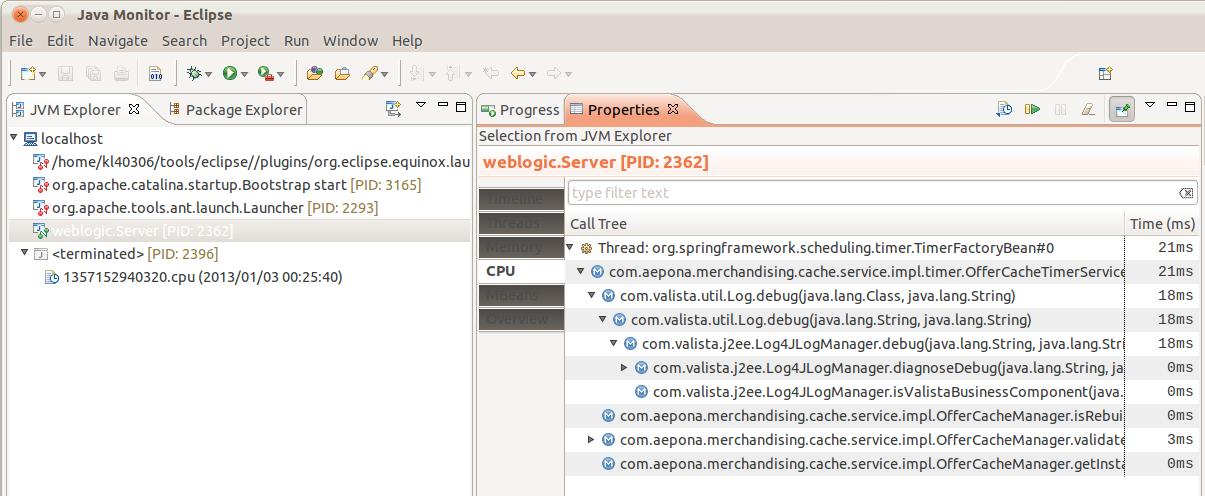Open the File menu
The image size is (1205, 496).
21,41
